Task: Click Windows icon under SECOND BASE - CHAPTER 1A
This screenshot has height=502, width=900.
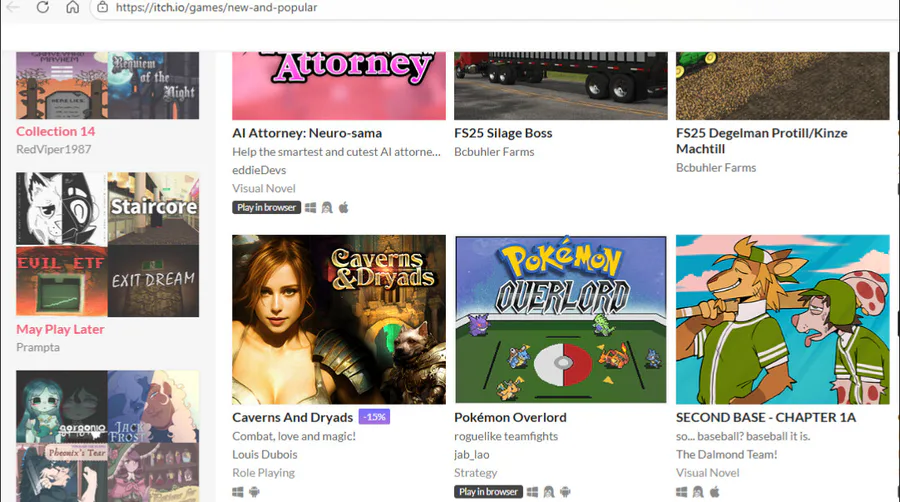Action: pyautogui.click(x=681, y=492)
